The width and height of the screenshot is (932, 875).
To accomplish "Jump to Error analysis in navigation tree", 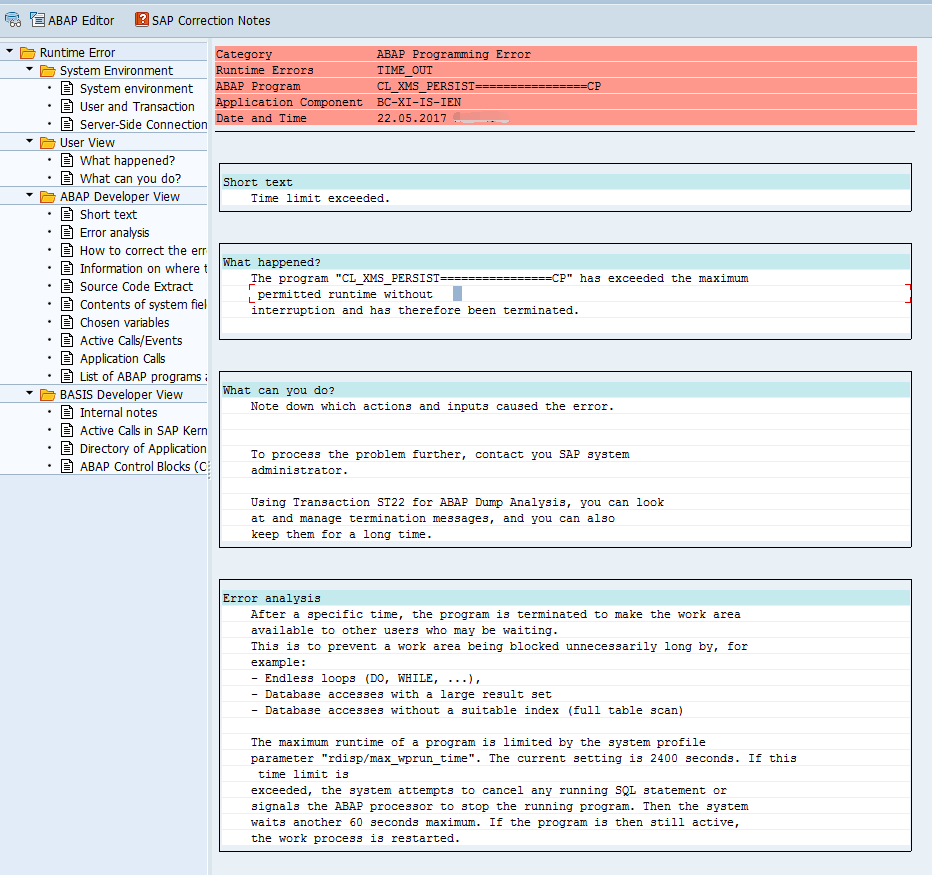I will [115, 232].
